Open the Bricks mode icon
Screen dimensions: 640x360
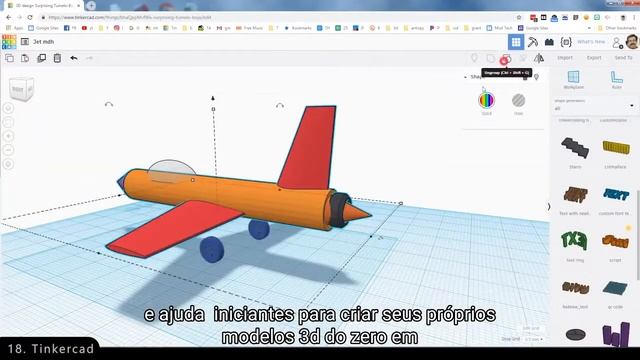coord(549,42)
